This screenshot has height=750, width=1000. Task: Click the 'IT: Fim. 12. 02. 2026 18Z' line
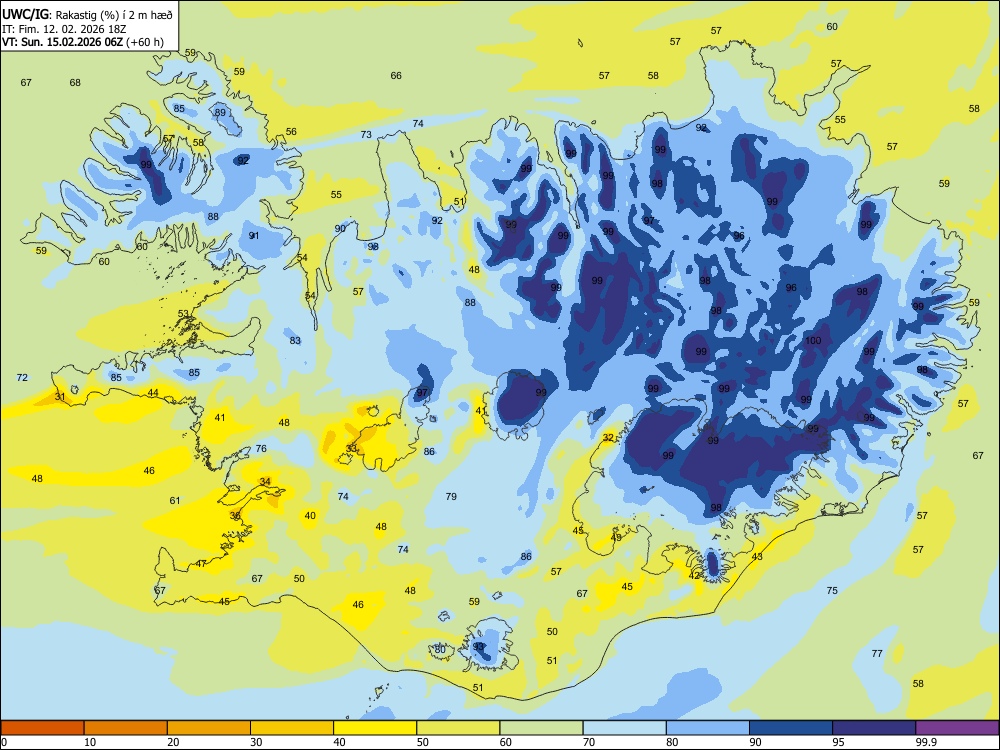pyautogui.click(x=62, y=29)
